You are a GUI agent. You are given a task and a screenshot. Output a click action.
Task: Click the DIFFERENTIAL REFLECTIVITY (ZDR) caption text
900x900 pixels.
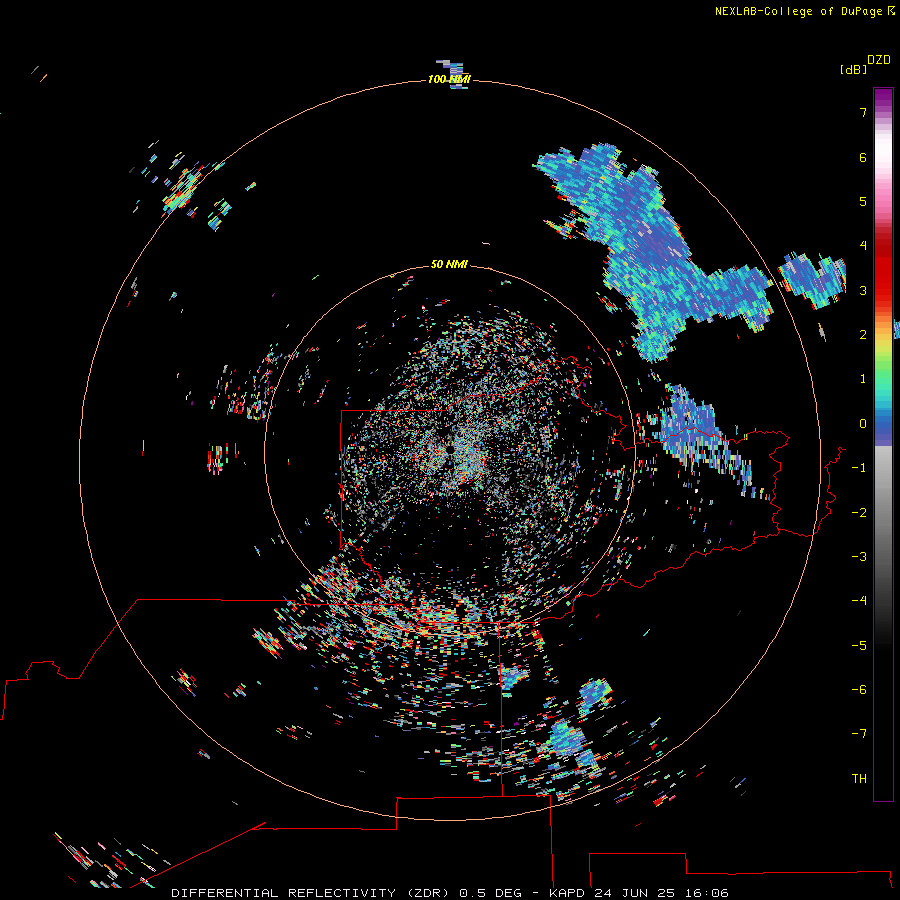click(x=312, y=893)
